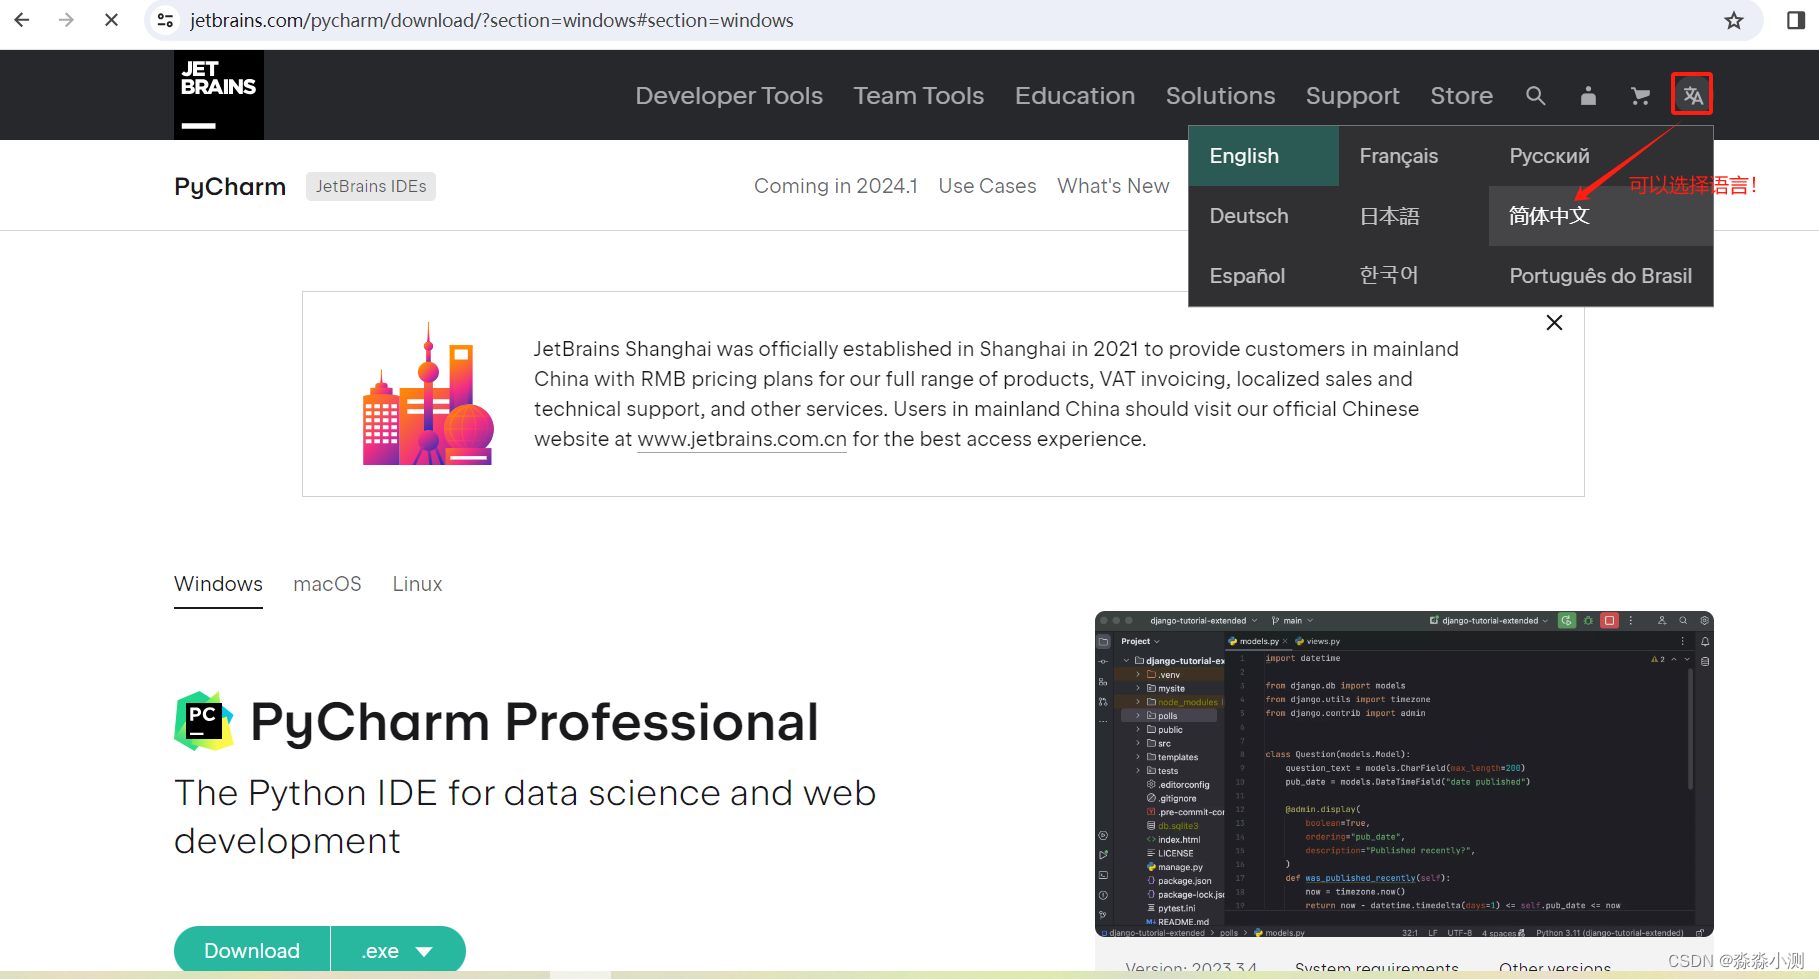Open the site search magnifier

[1535, 95]
